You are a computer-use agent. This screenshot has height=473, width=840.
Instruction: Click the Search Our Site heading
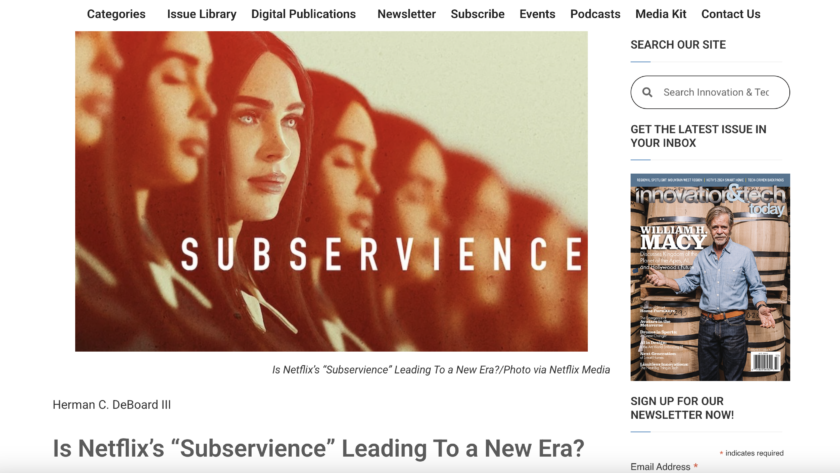coord(678,45)
